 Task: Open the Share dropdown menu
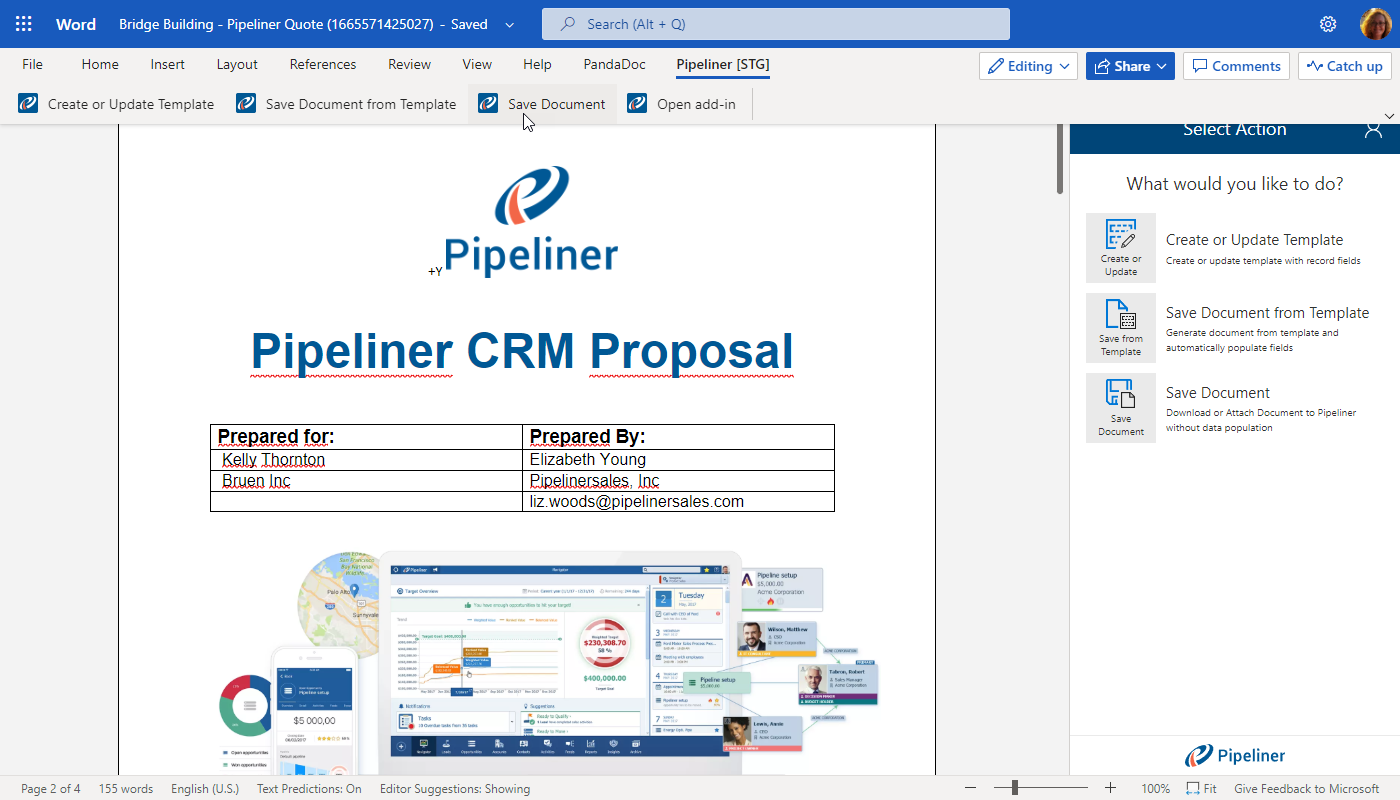coord(1130,66)
